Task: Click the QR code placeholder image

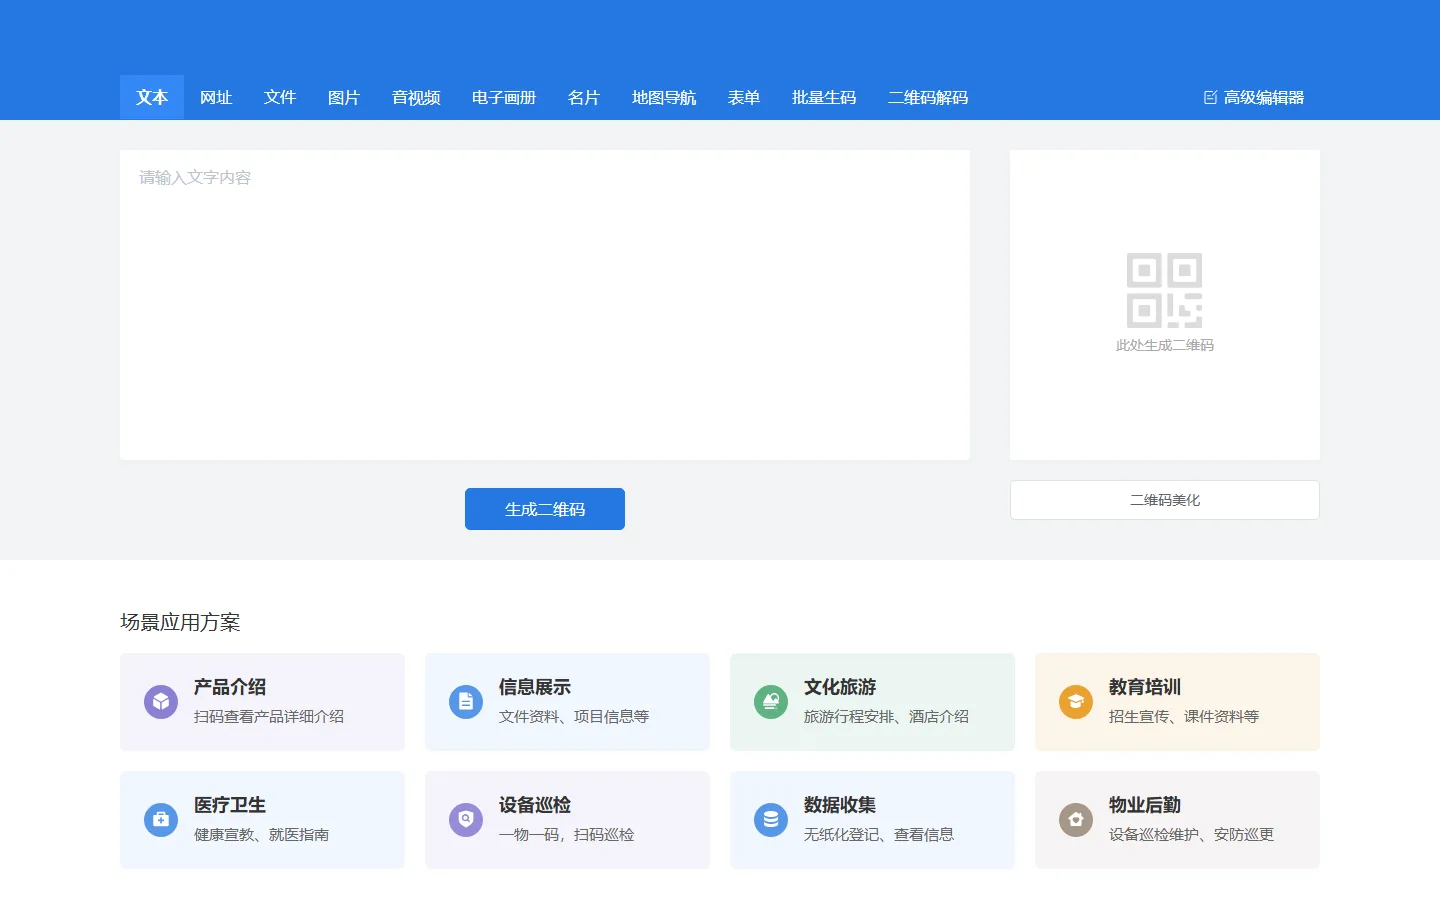Action: coord(1165,290)
